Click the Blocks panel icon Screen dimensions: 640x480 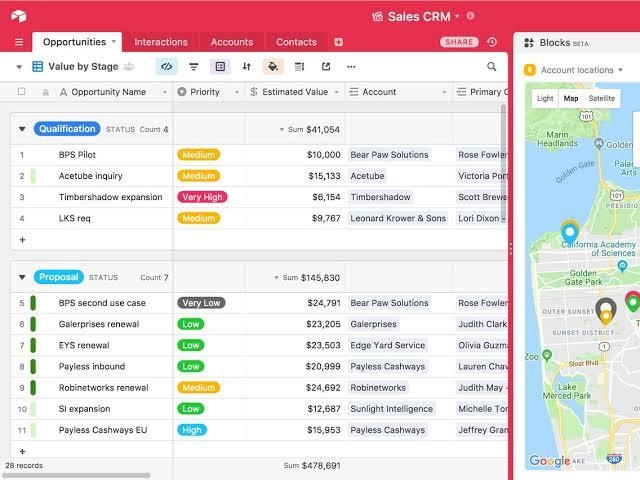pyautogui.click(x=529, y=42)
